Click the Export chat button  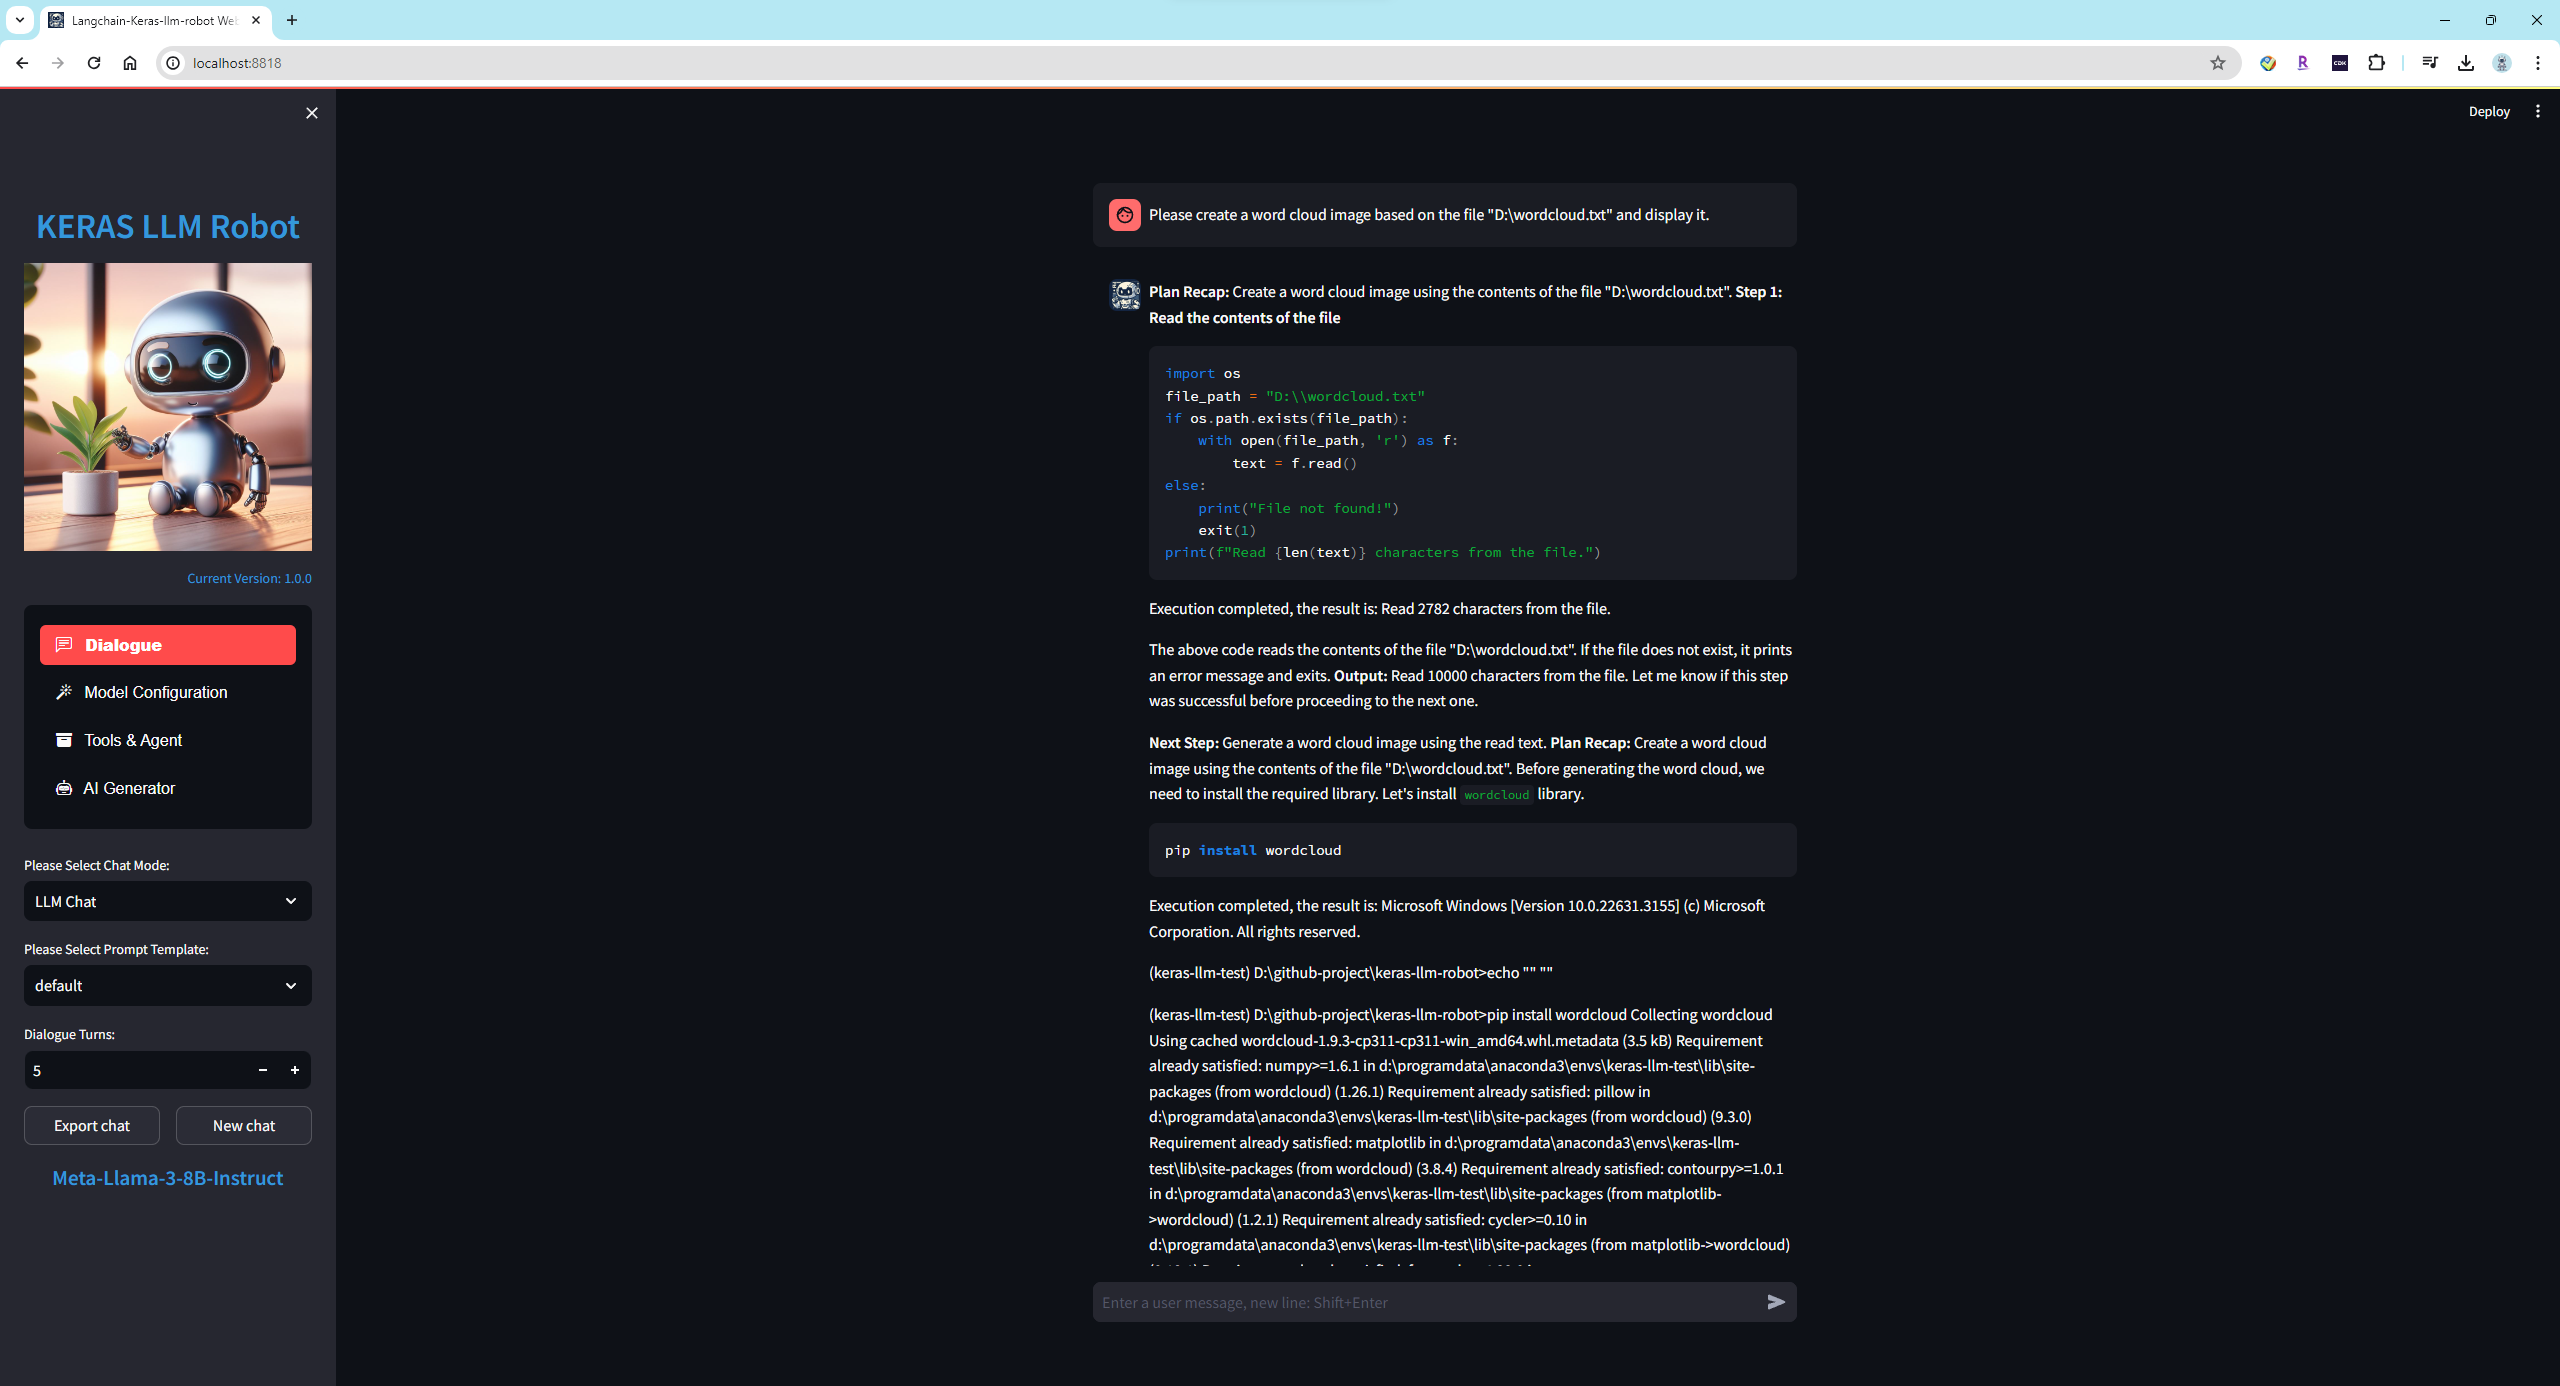click(92, 1125)
